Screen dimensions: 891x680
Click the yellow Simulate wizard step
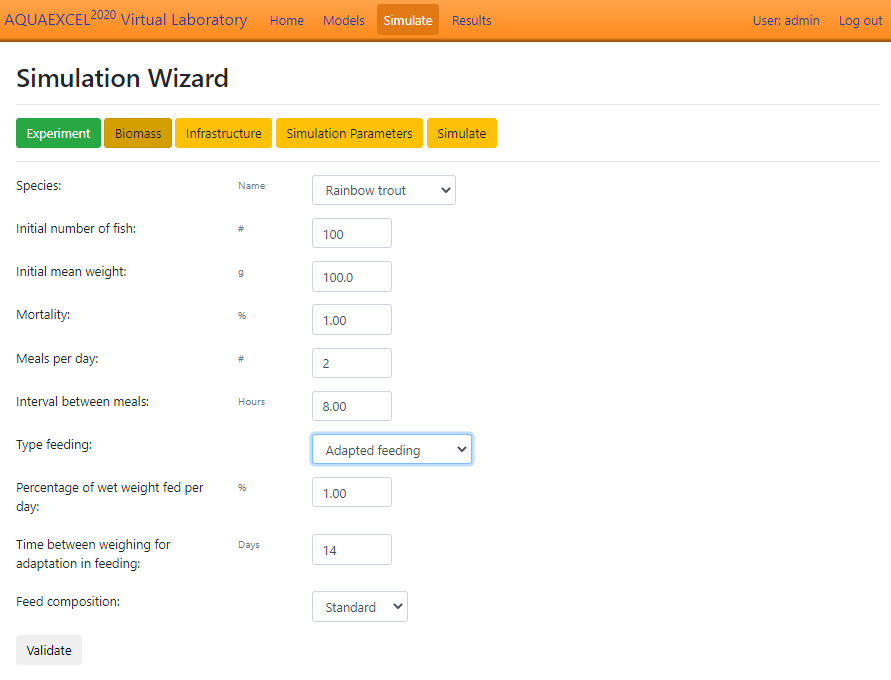click(461, 133)
